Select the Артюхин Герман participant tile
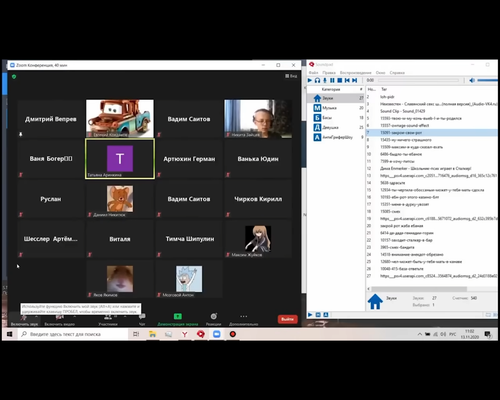The height and width of the screenshot is (400, 500). pyautogui.click(x=189, y=159)
